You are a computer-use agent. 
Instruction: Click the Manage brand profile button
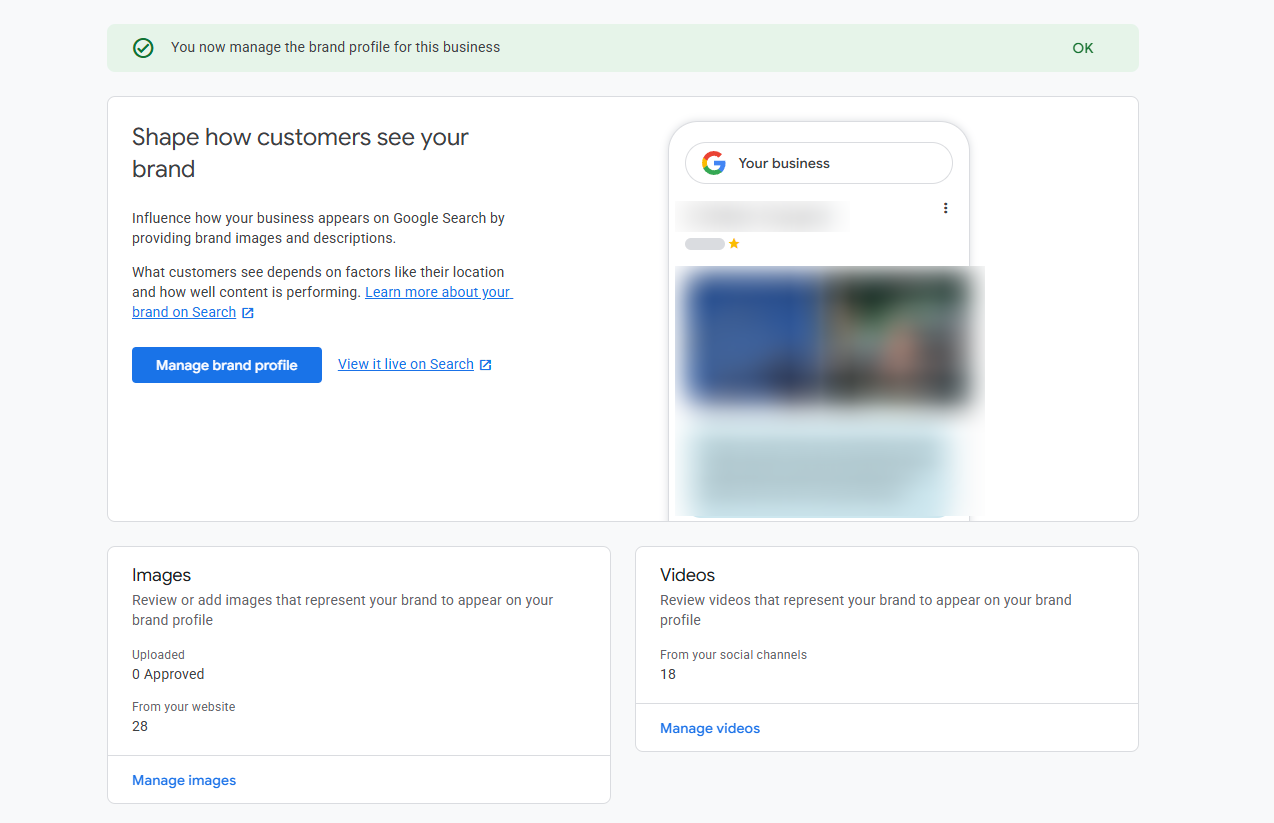(x=226, y=364)
